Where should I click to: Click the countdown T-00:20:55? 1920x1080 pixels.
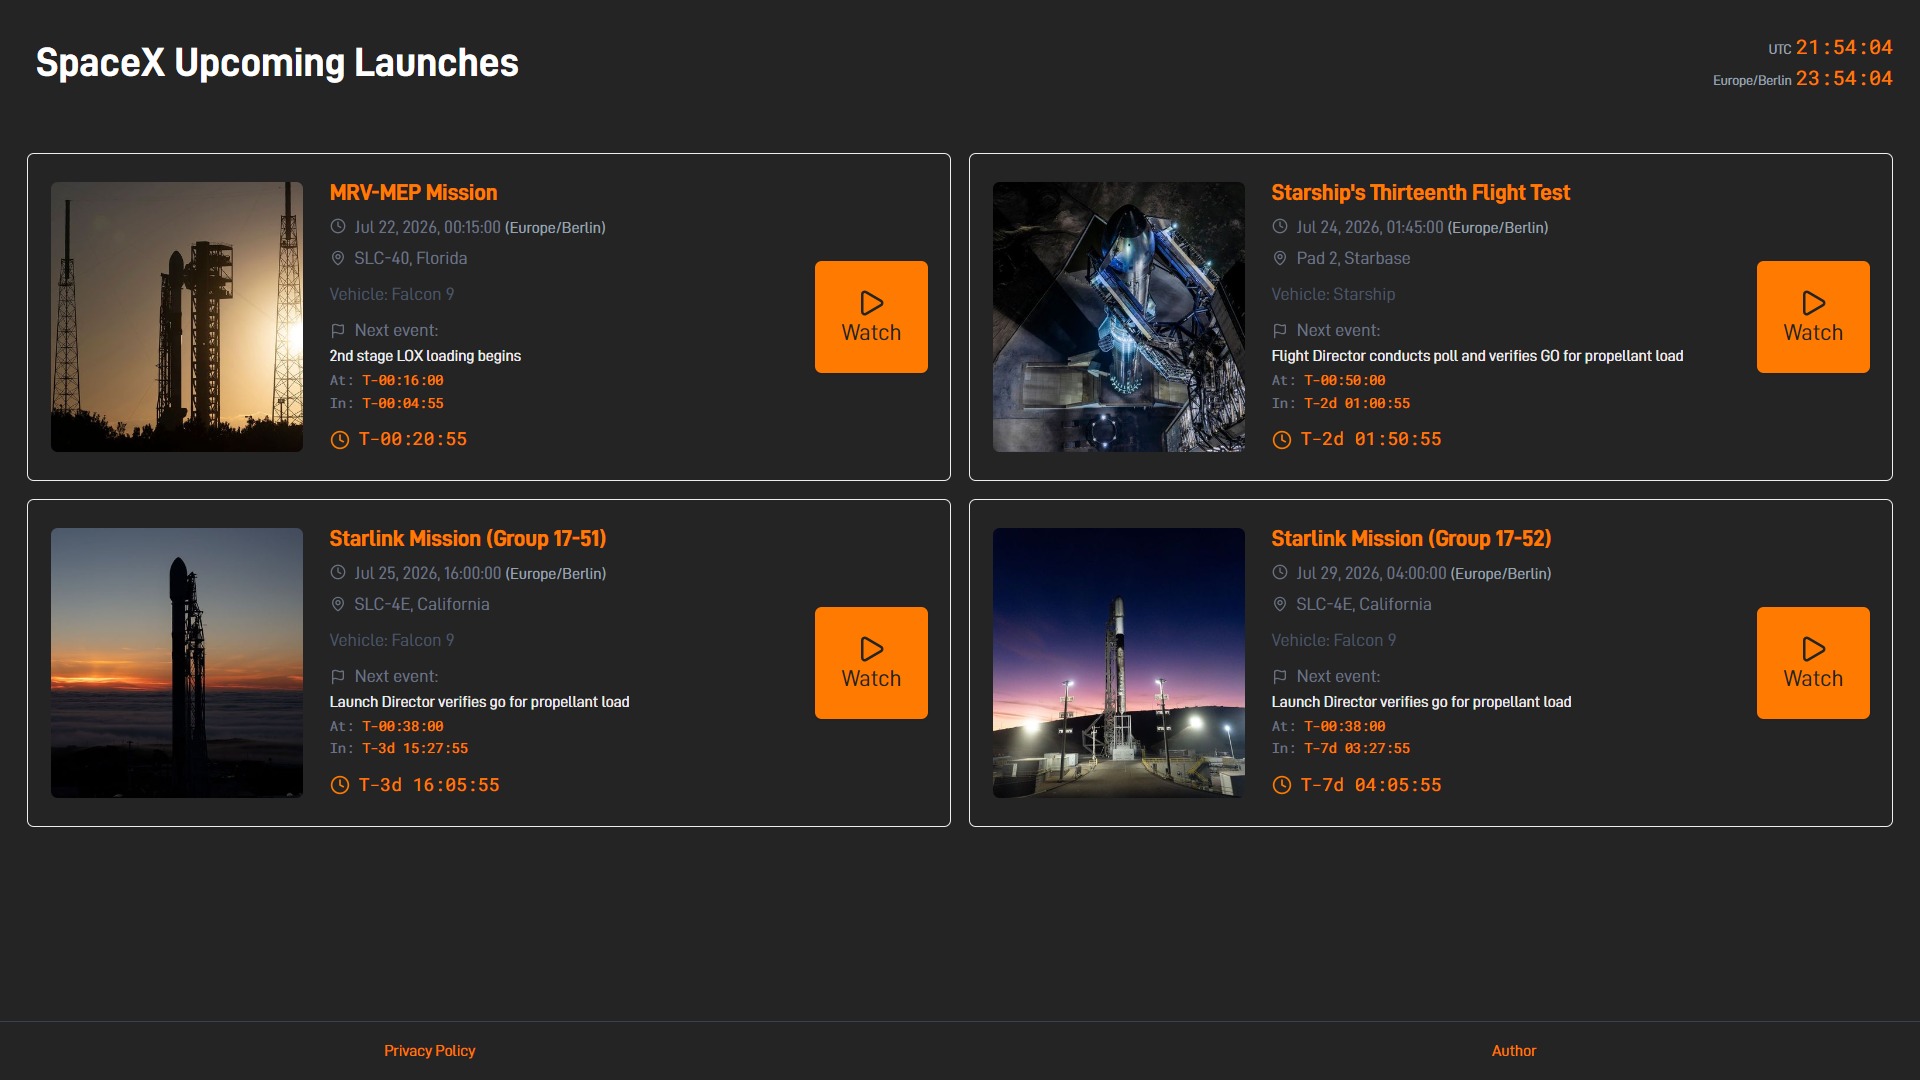[413, 439]
